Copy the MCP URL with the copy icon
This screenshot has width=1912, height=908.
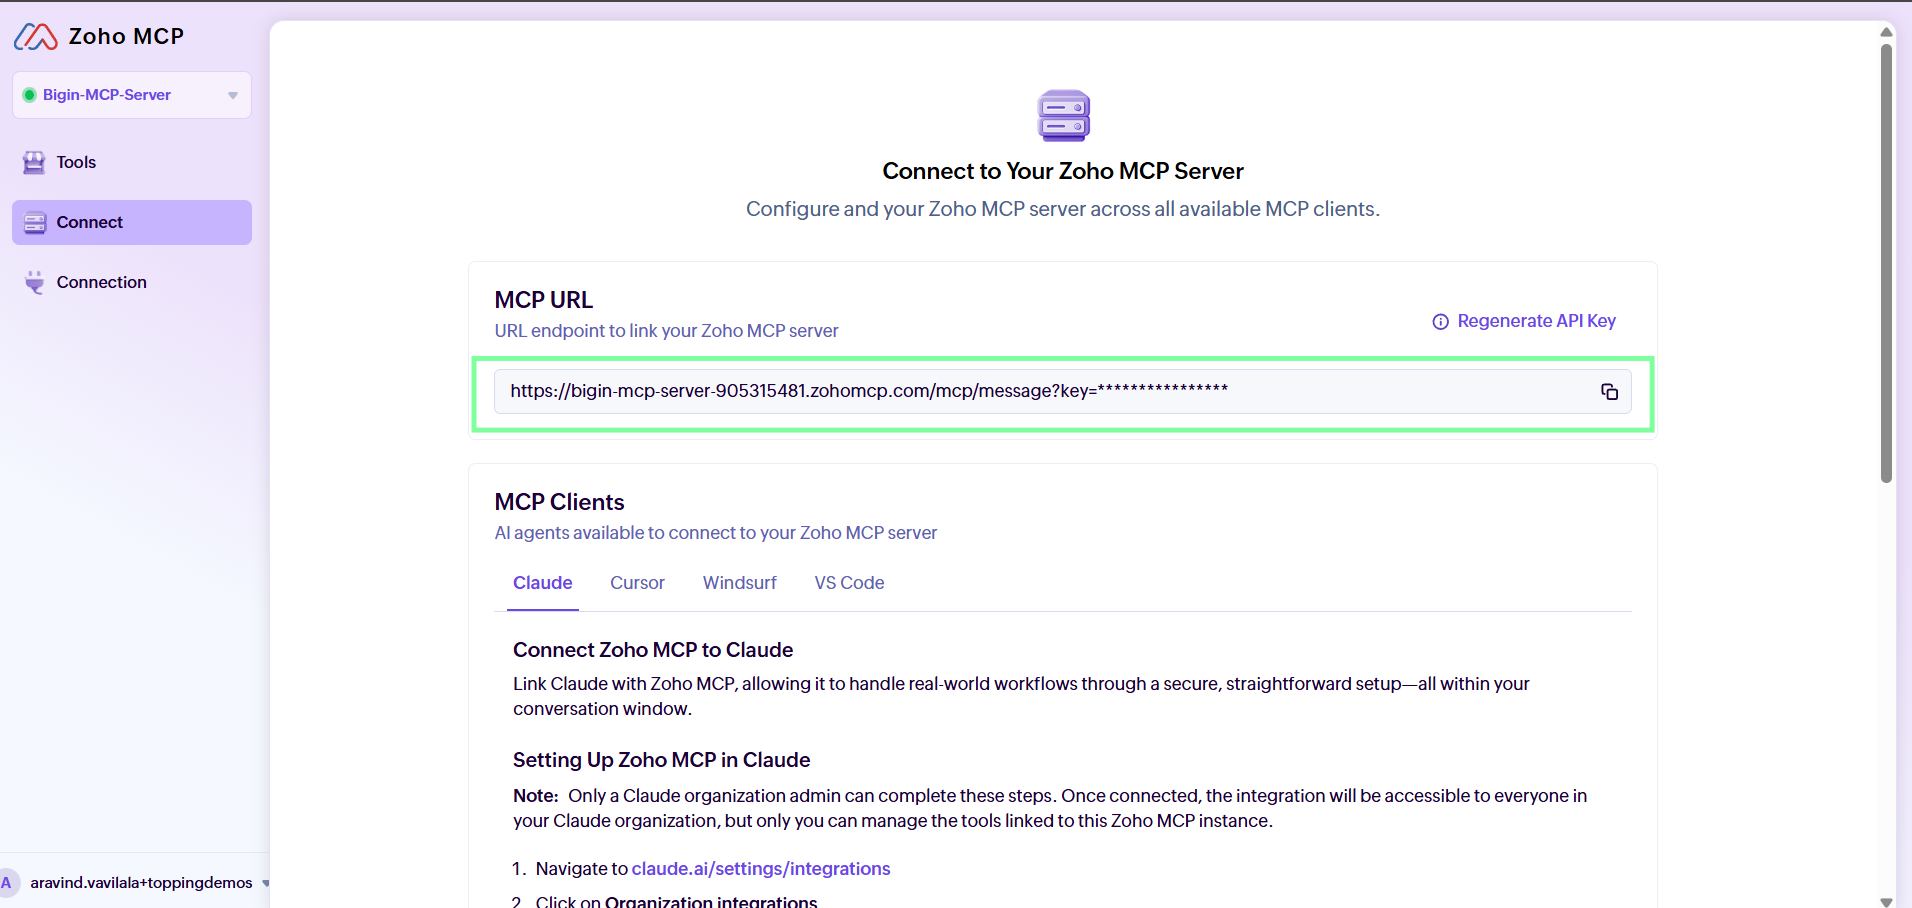(x=1609, y=392)
